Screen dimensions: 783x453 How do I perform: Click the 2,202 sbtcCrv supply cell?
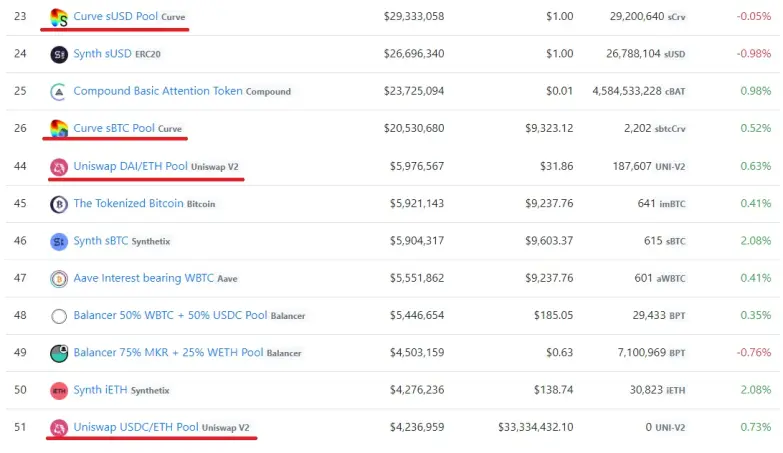655,128
